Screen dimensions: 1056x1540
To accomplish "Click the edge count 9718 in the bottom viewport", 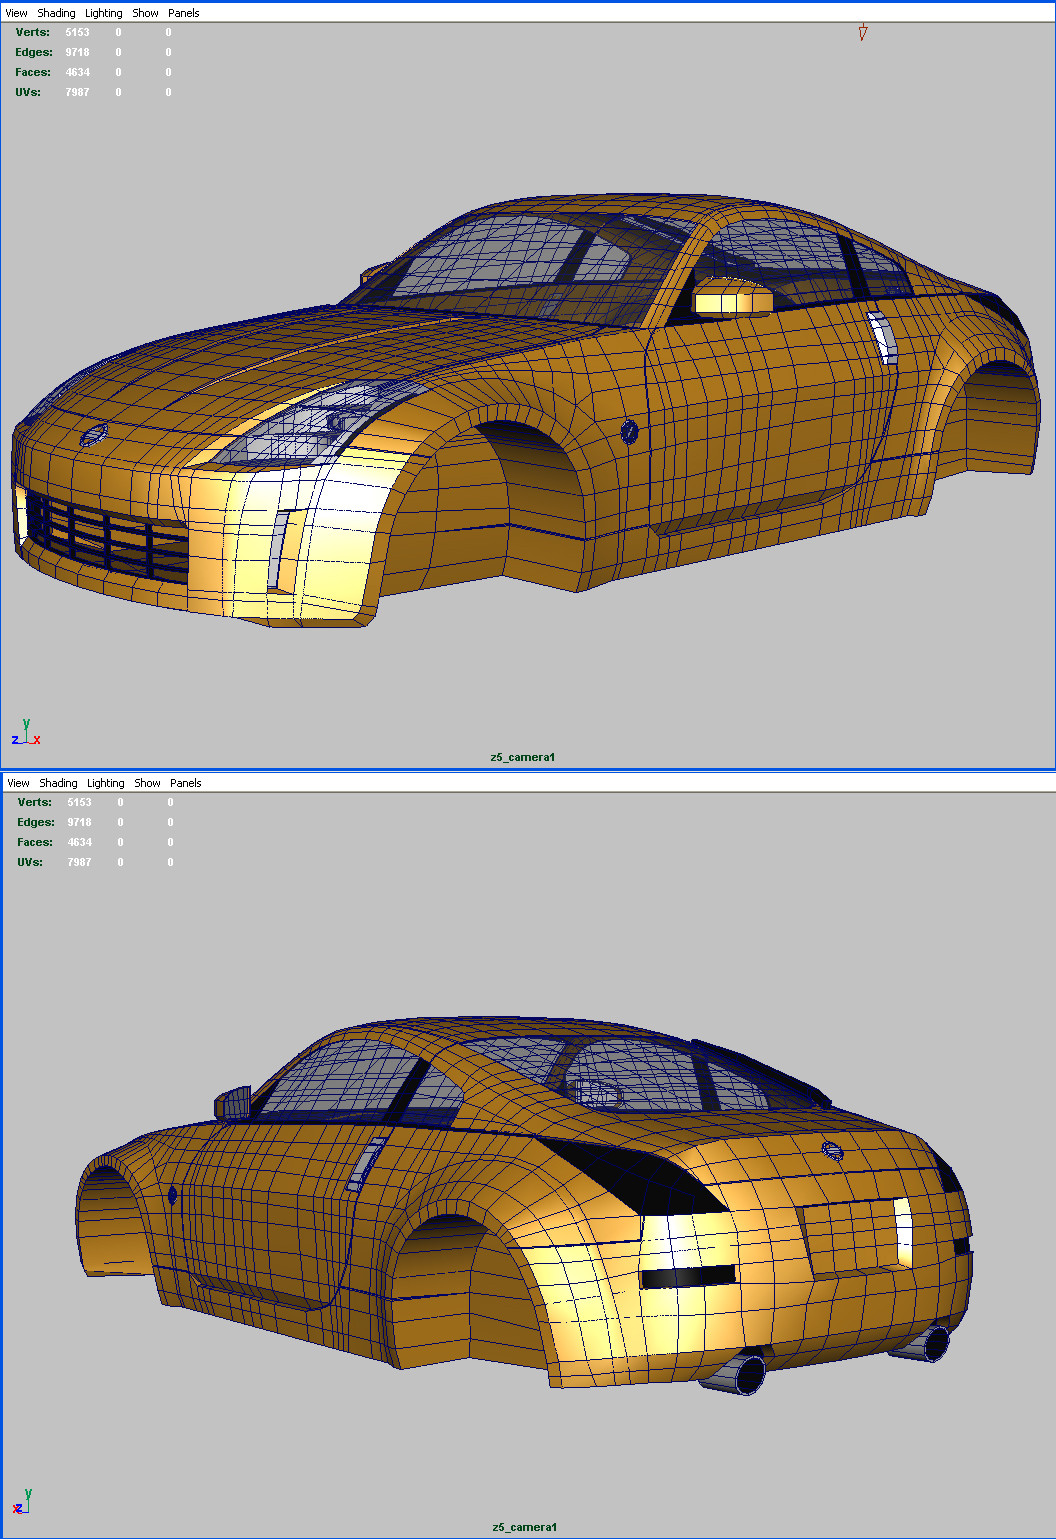I will click(x=79, y=822).
